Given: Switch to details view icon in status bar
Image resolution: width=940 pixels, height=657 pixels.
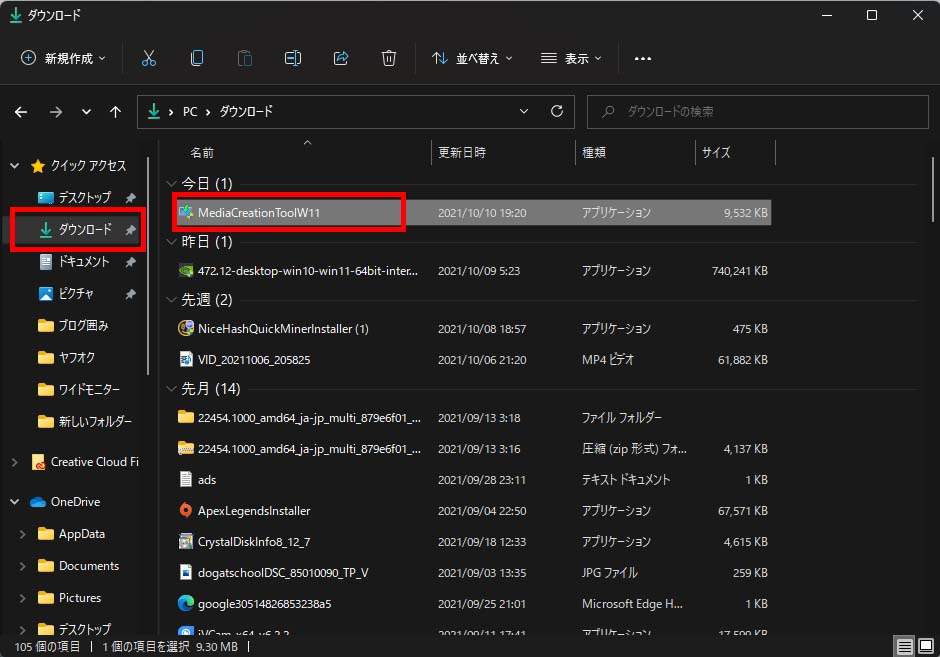Looking at the screenshot, I should point(905,646).
